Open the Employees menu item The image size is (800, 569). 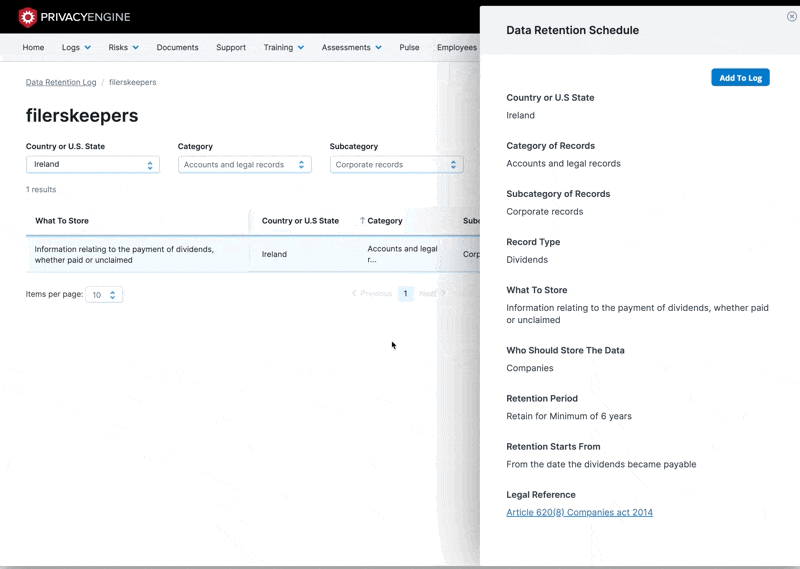click(457, 47)
